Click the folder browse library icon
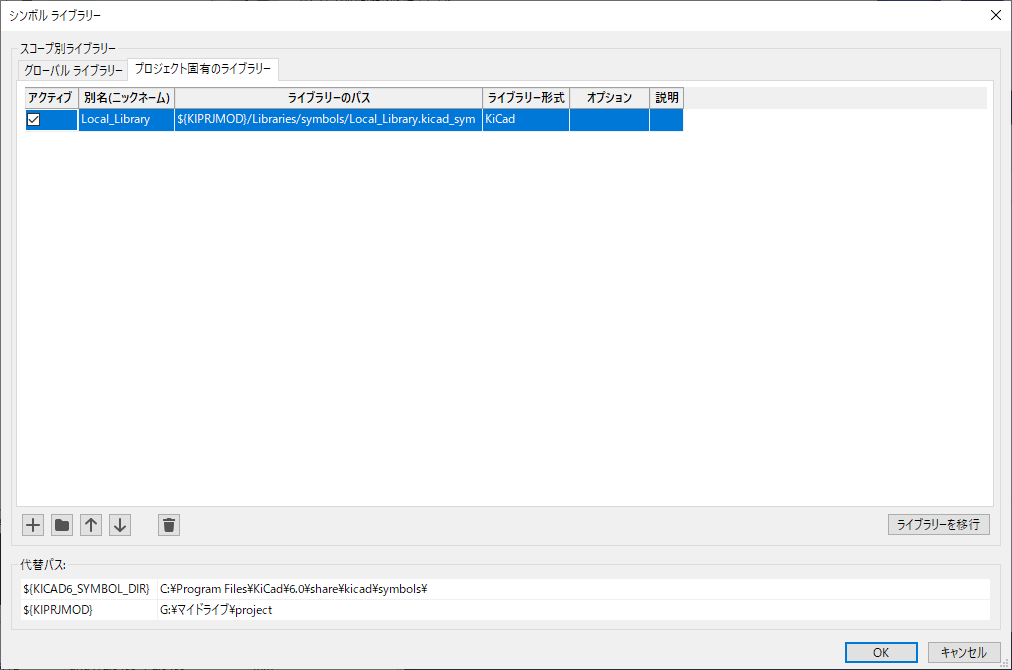 point(62,525)
